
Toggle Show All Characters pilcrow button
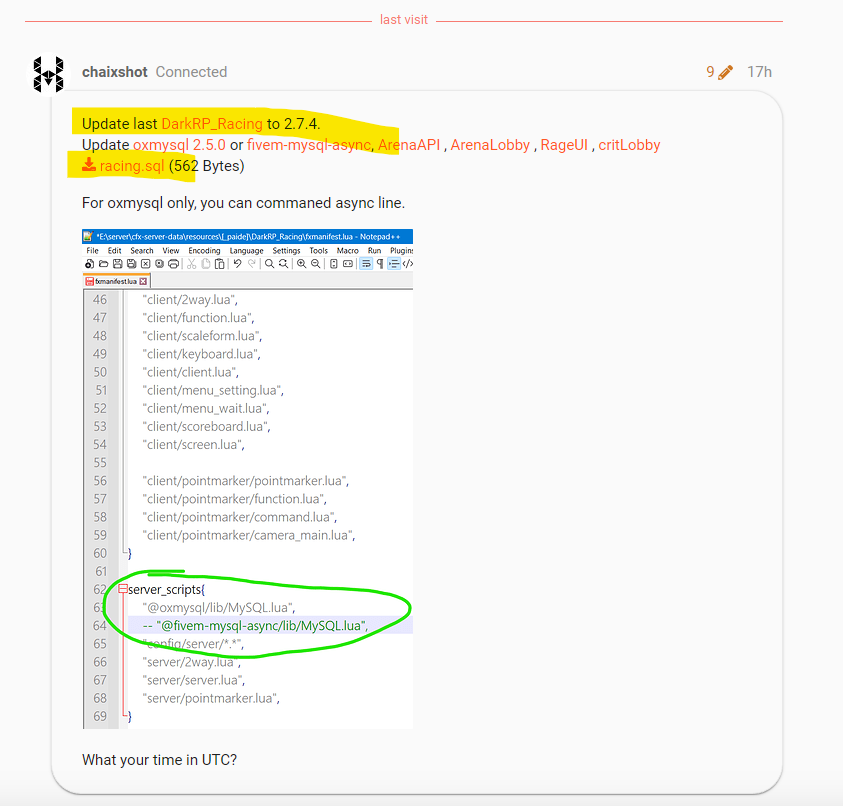click(380, 263)
